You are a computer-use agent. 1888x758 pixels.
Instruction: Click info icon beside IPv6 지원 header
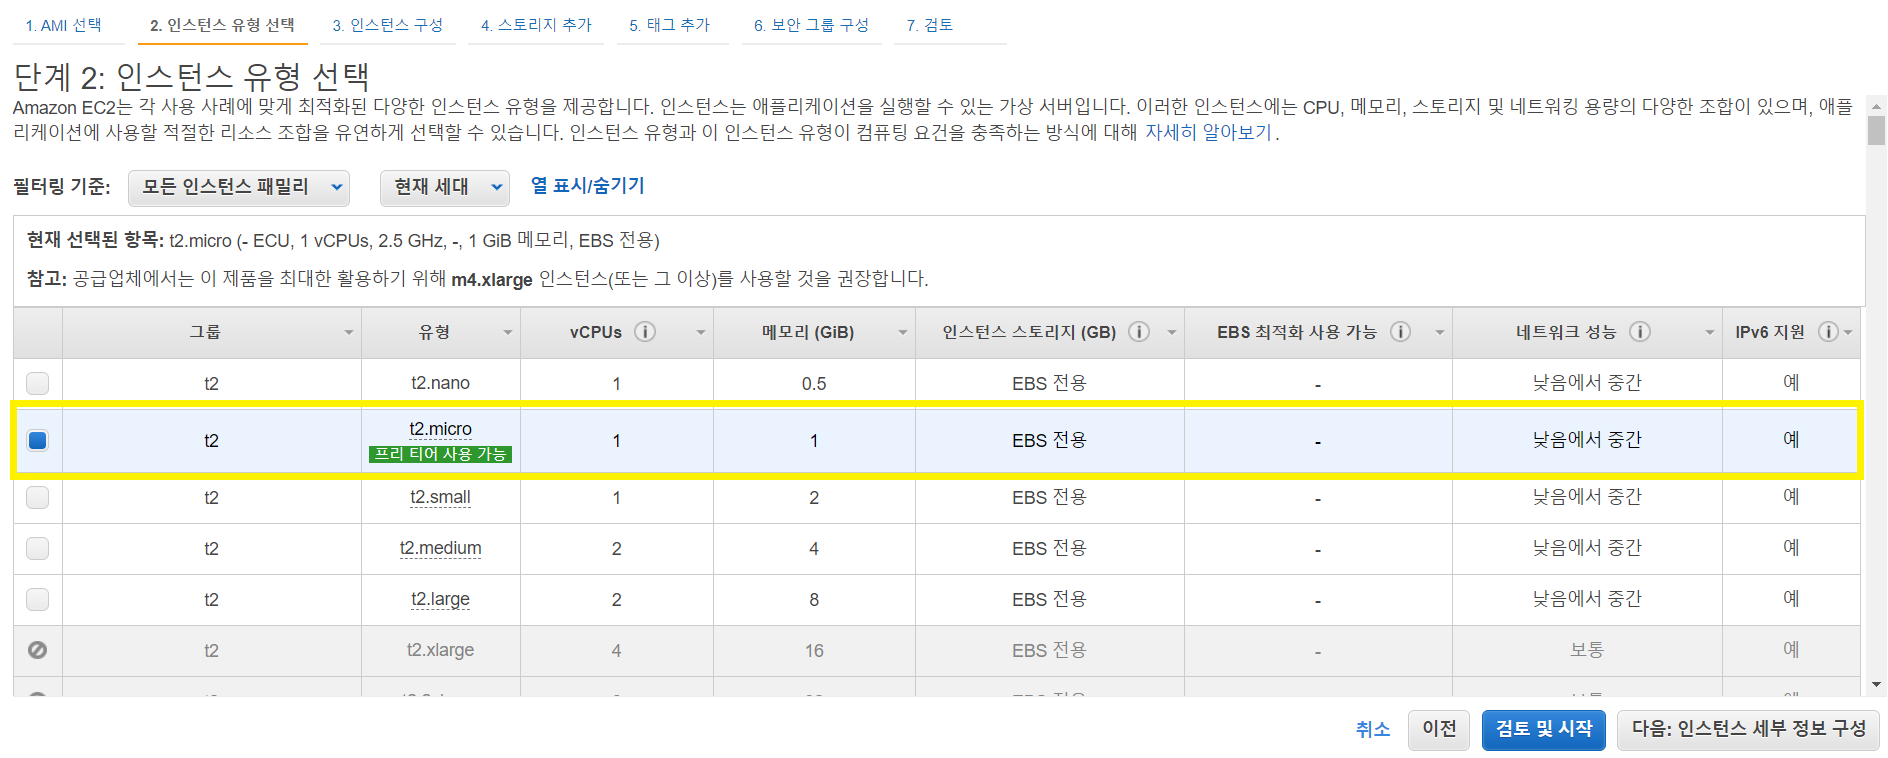click(x=1828, y=332)
